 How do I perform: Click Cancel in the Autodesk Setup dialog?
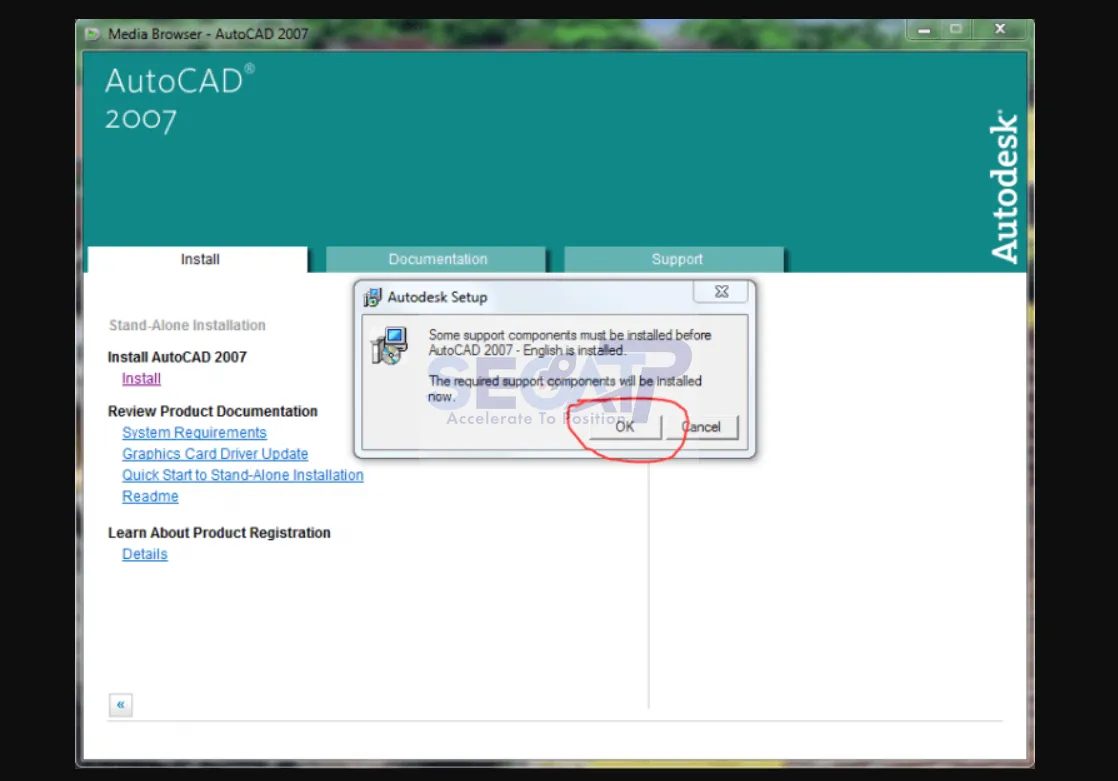coord(702,426)
